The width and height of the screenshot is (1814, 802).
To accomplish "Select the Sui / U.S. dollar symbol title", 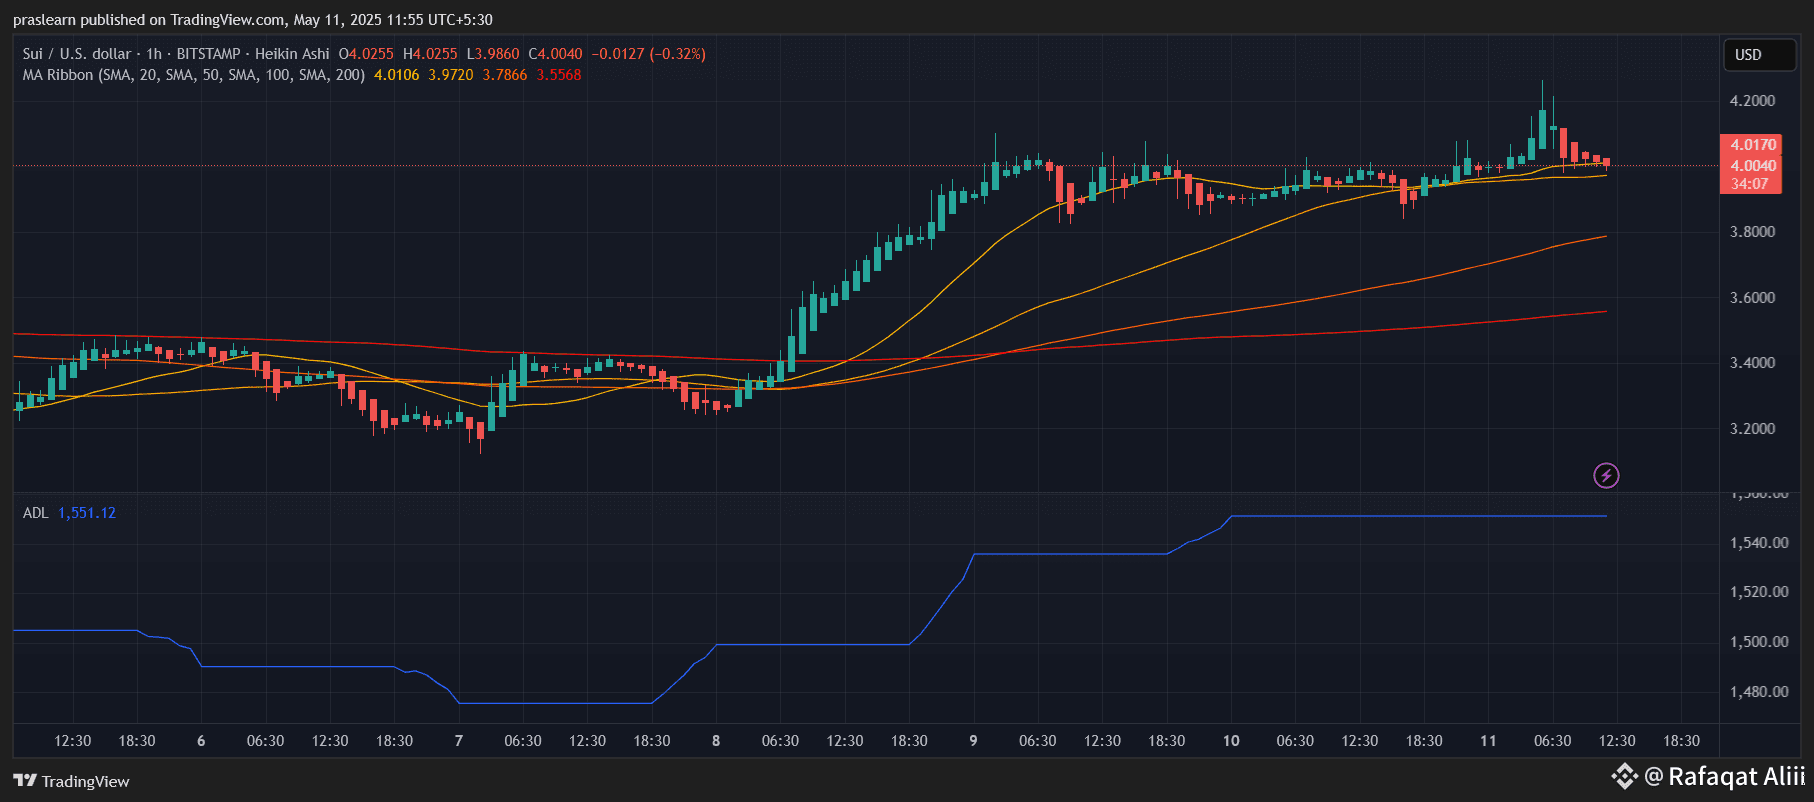I will click(77, 54).
